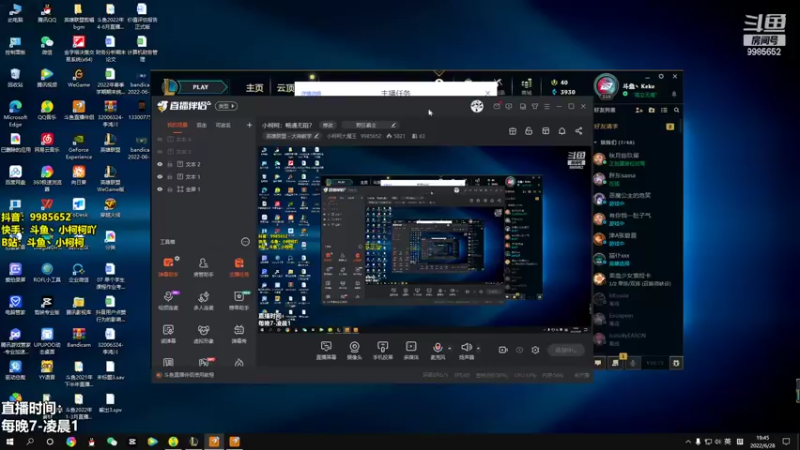This screenshot has height=450, width=800.
Task: Open Windows Start menu
Action: 10,441
